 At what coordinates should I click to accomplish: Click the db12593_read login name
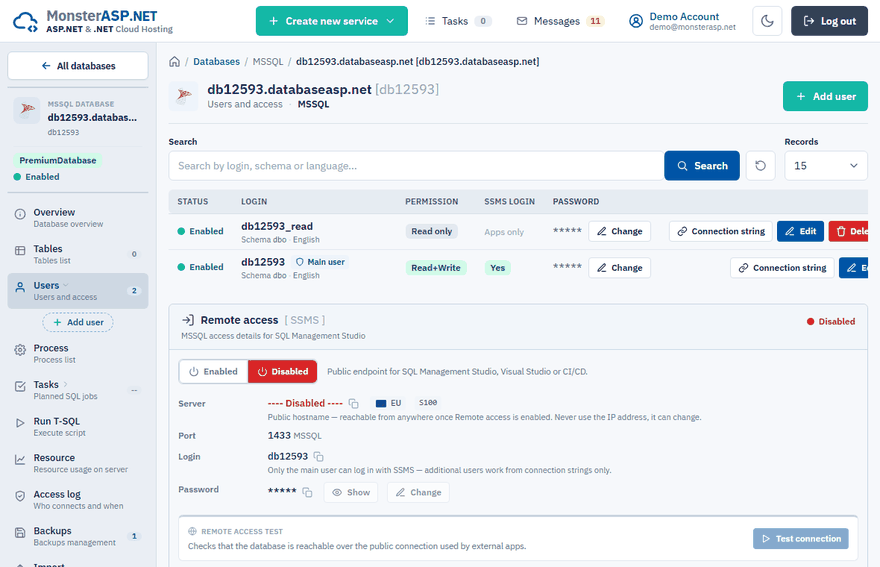pyautogui.click(x=277, y=226)
